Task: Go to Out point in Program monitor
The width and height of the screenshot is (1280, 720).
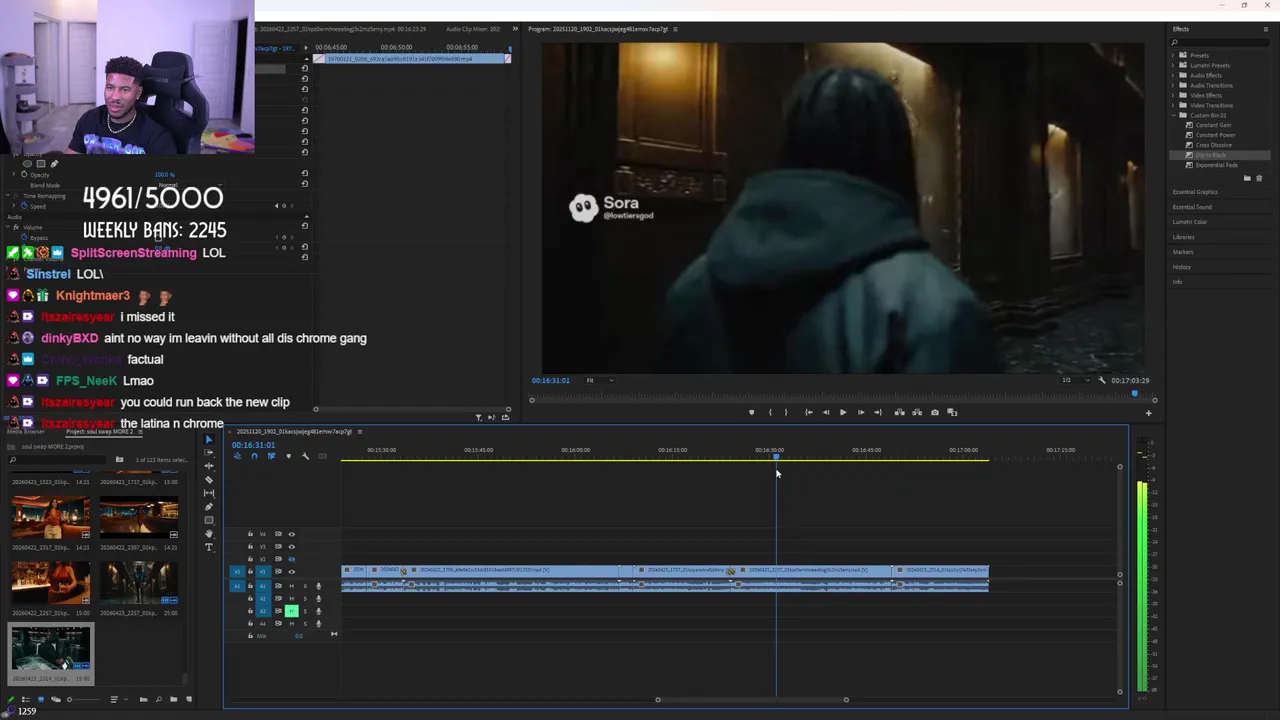Action: 878,412
